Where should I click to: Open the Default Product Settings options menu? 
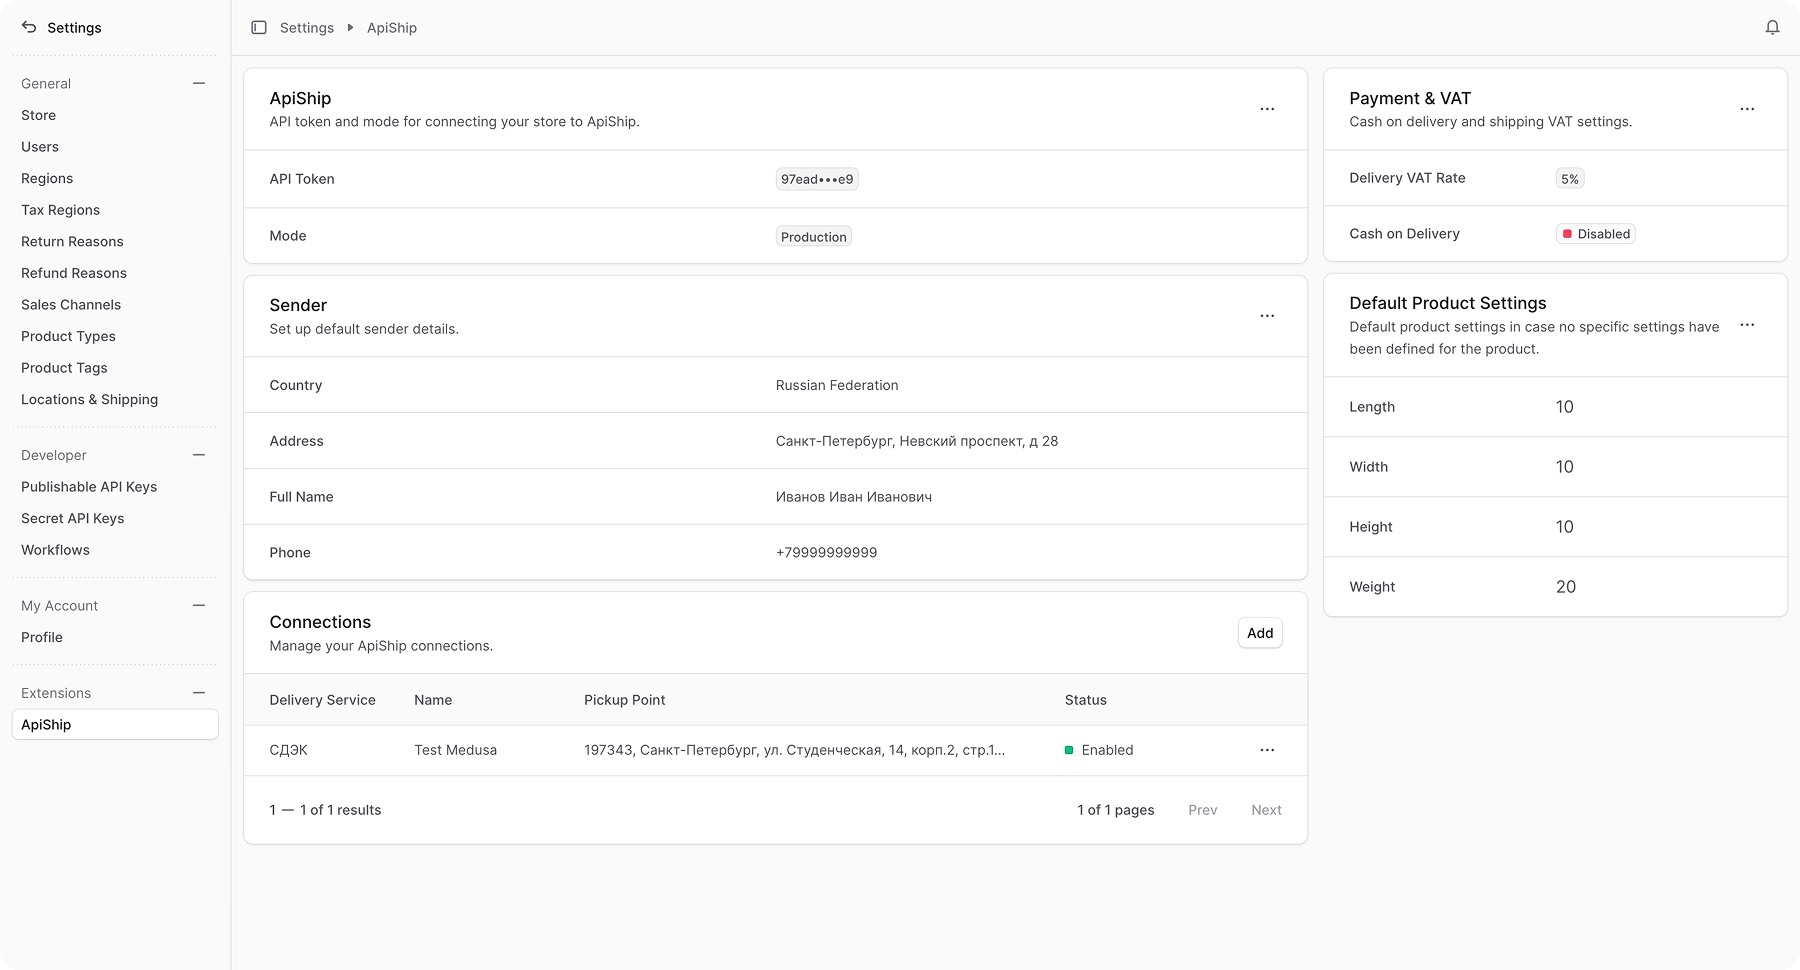[x=1747, y=325]
